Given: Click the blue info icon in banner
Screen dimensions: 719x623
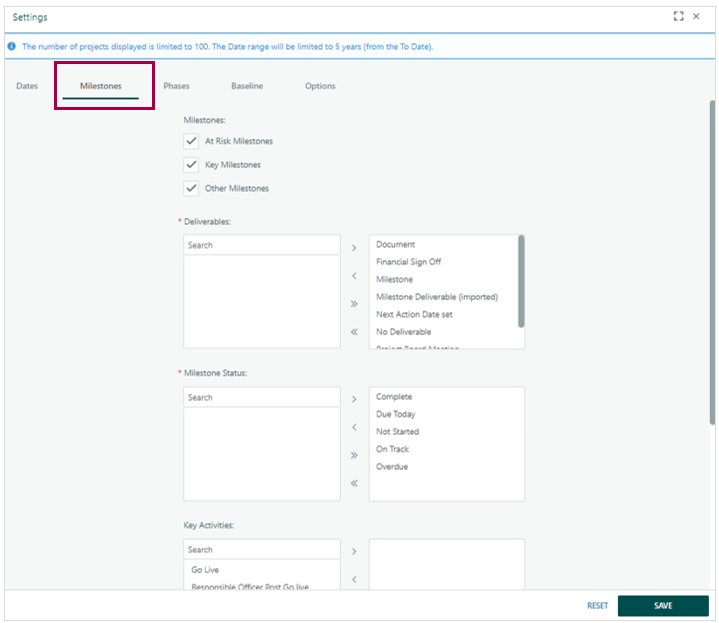Looking at the screenshot, I should click(12, 46).
